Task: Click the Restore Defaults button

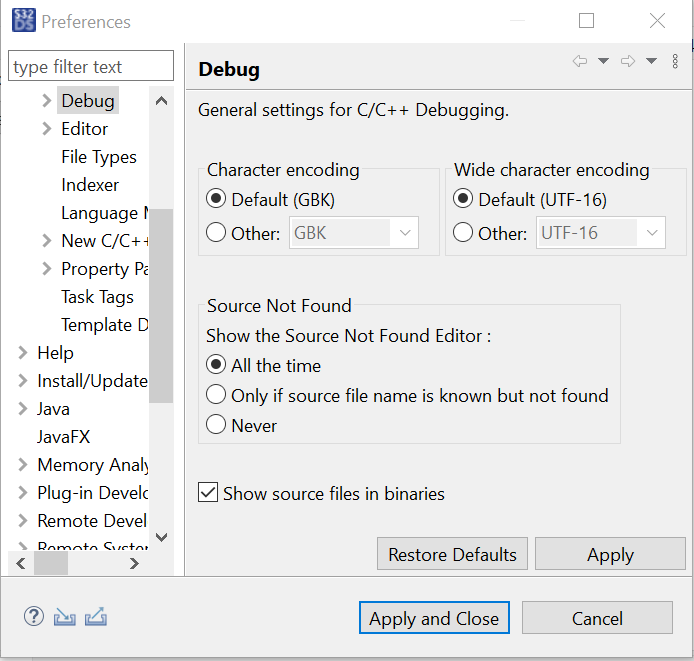Action: [x=452, y=554]
